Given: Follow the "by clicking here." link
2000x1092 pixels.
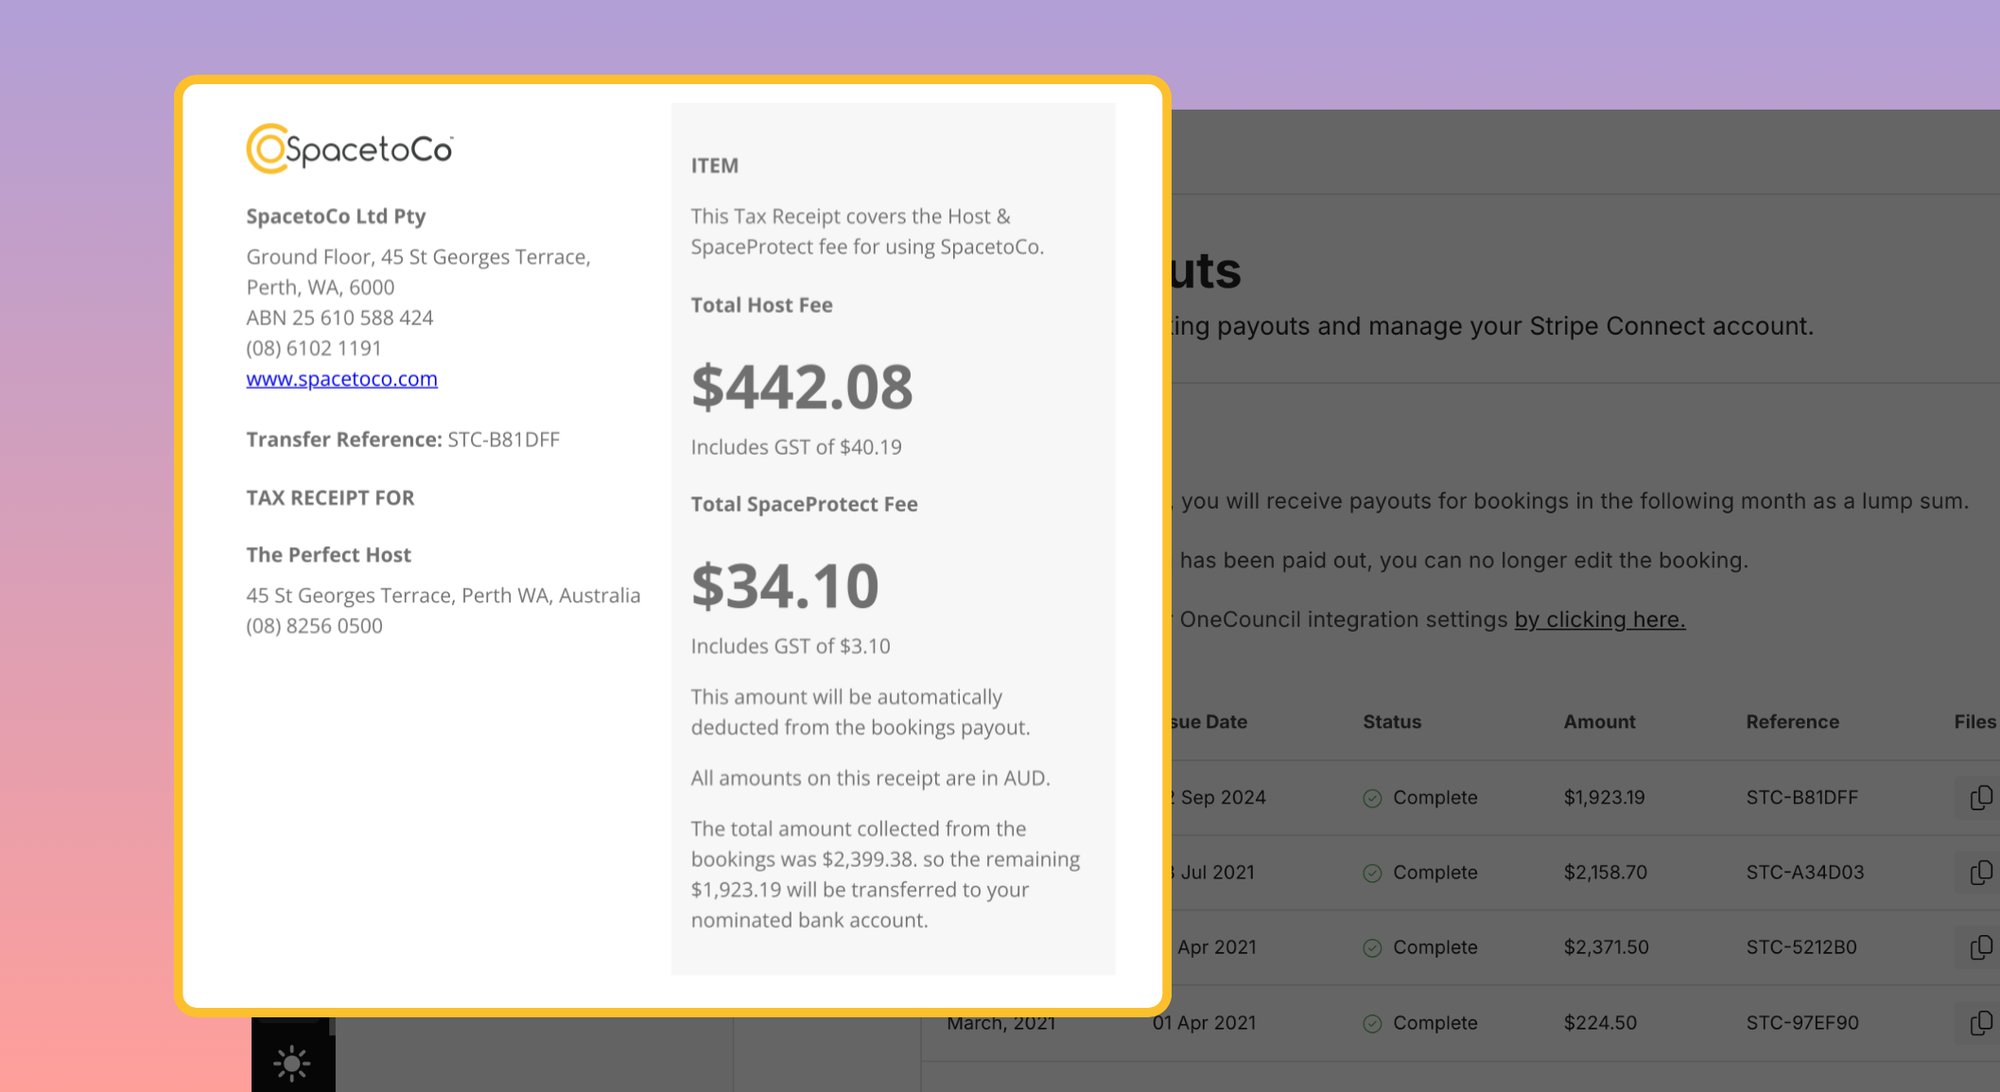Looking at the screenshot, I should click(x=1600, y=620).
